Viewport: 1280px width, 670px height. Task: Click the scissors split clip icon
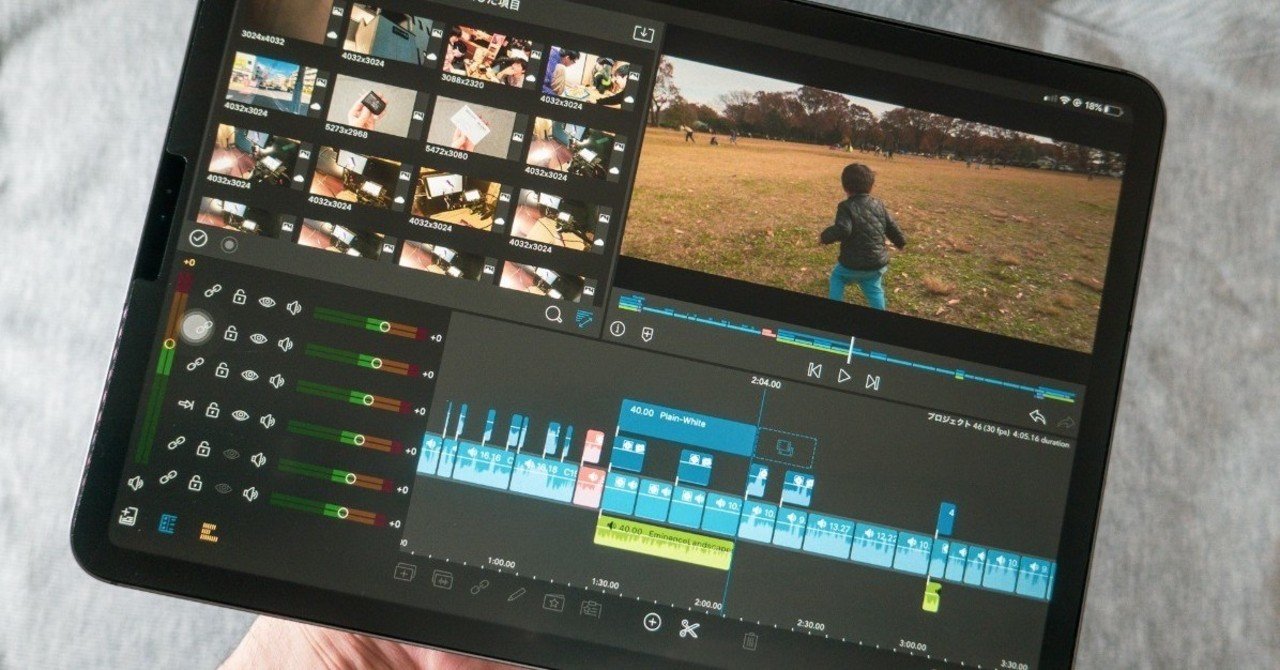tap(689, 629)
